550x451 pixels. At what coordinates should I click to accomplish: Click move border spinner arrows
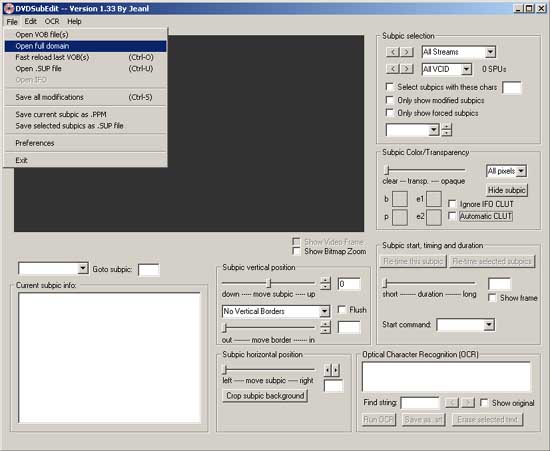tap(325, 327)
